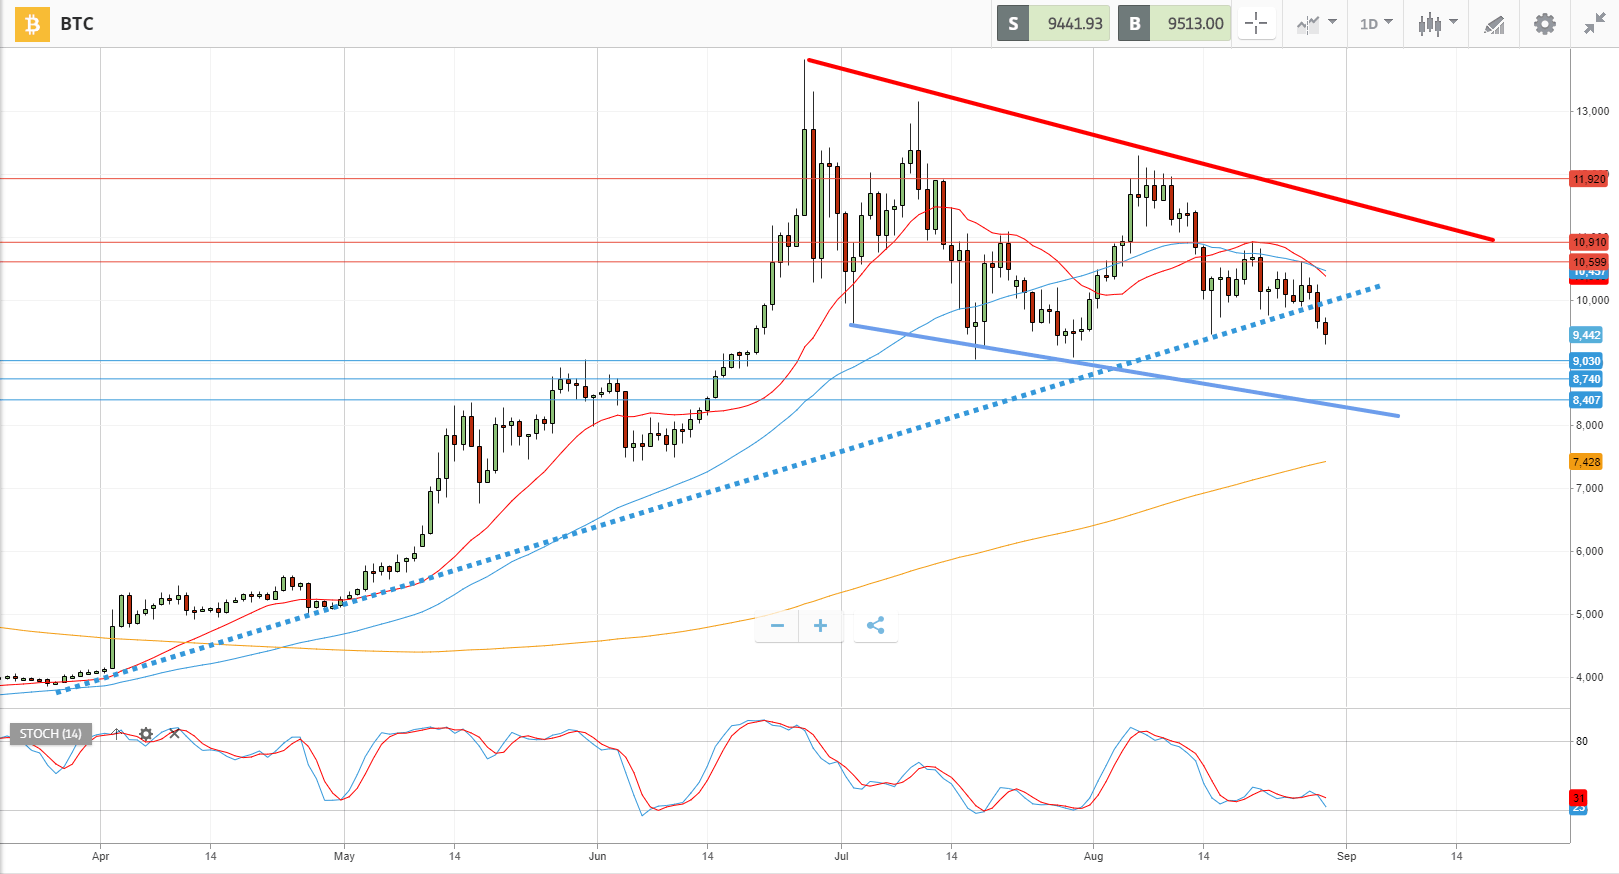Screen dimensions: 1619x874
Task: Select the 10,910 red price level label
Action: point(1589,242)
